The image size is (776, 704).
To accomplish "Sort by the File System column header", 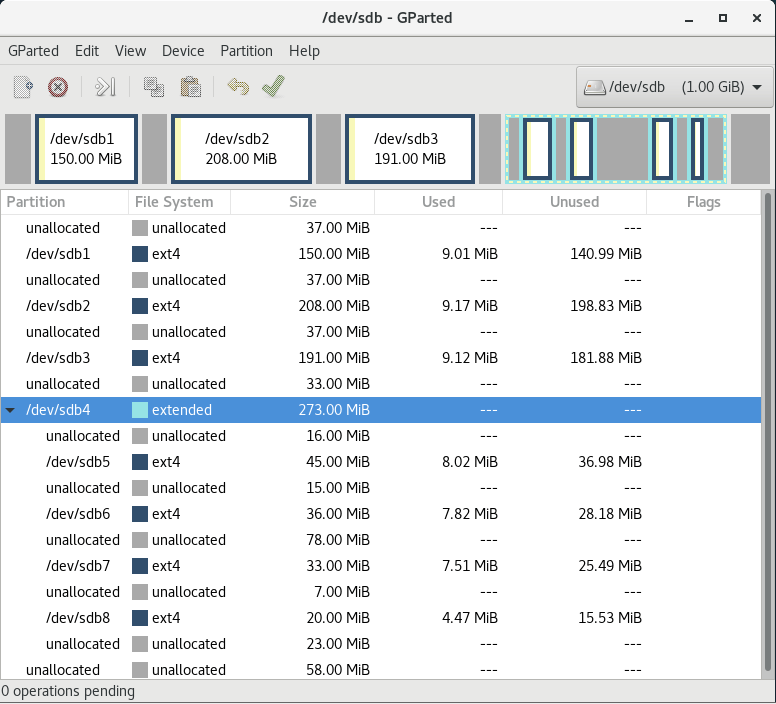I will click(x=179, y=202).
